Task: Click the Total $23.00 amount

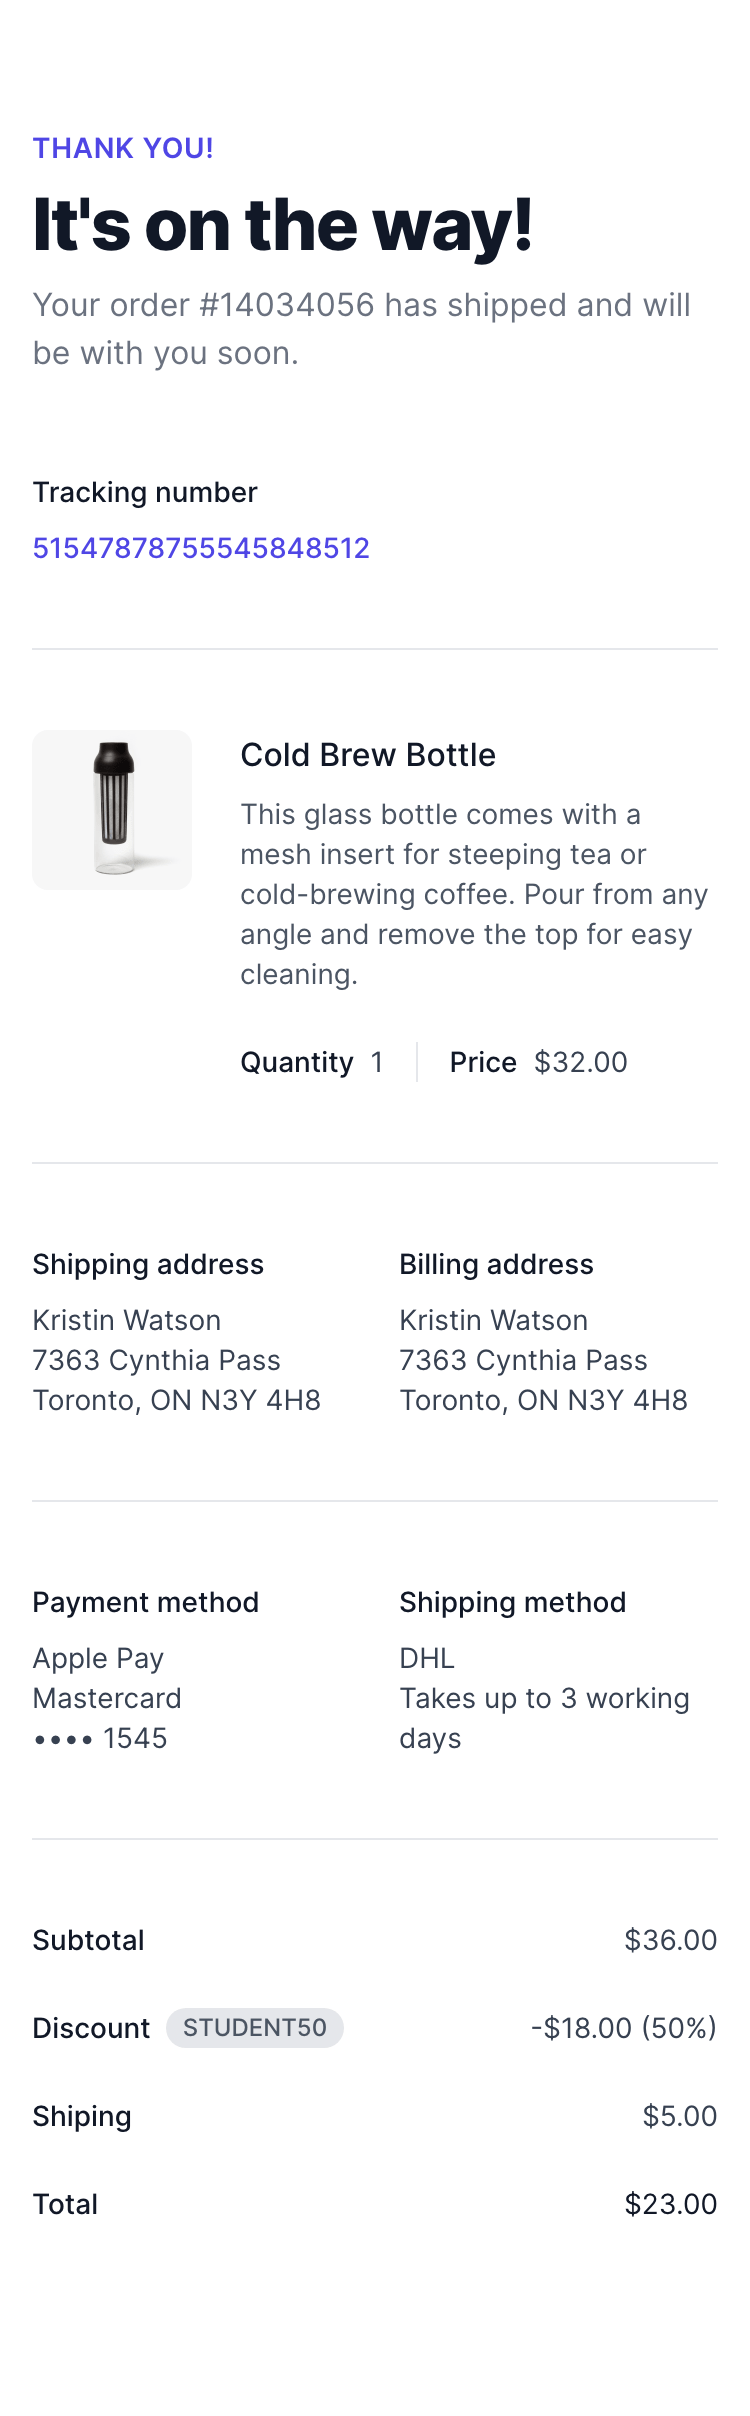Action: coord(670,2204)
